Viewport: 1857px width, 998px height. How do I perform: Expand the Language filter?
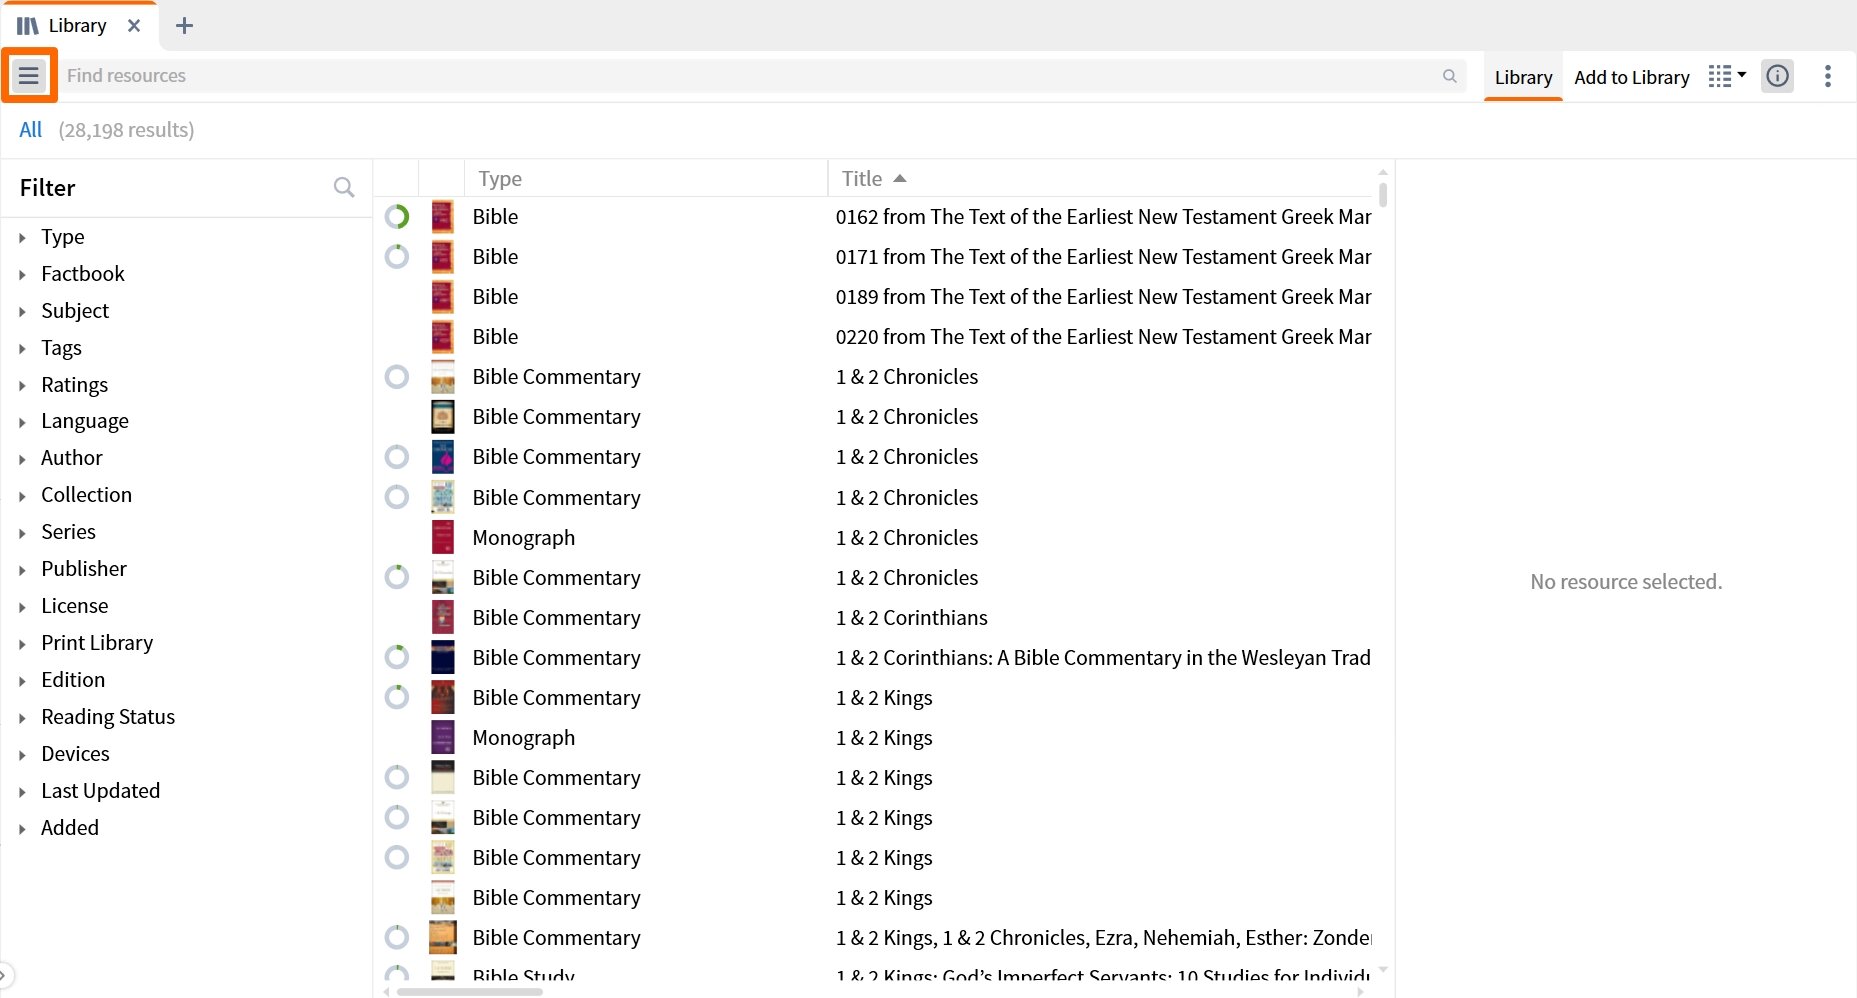tap(22, 422)
